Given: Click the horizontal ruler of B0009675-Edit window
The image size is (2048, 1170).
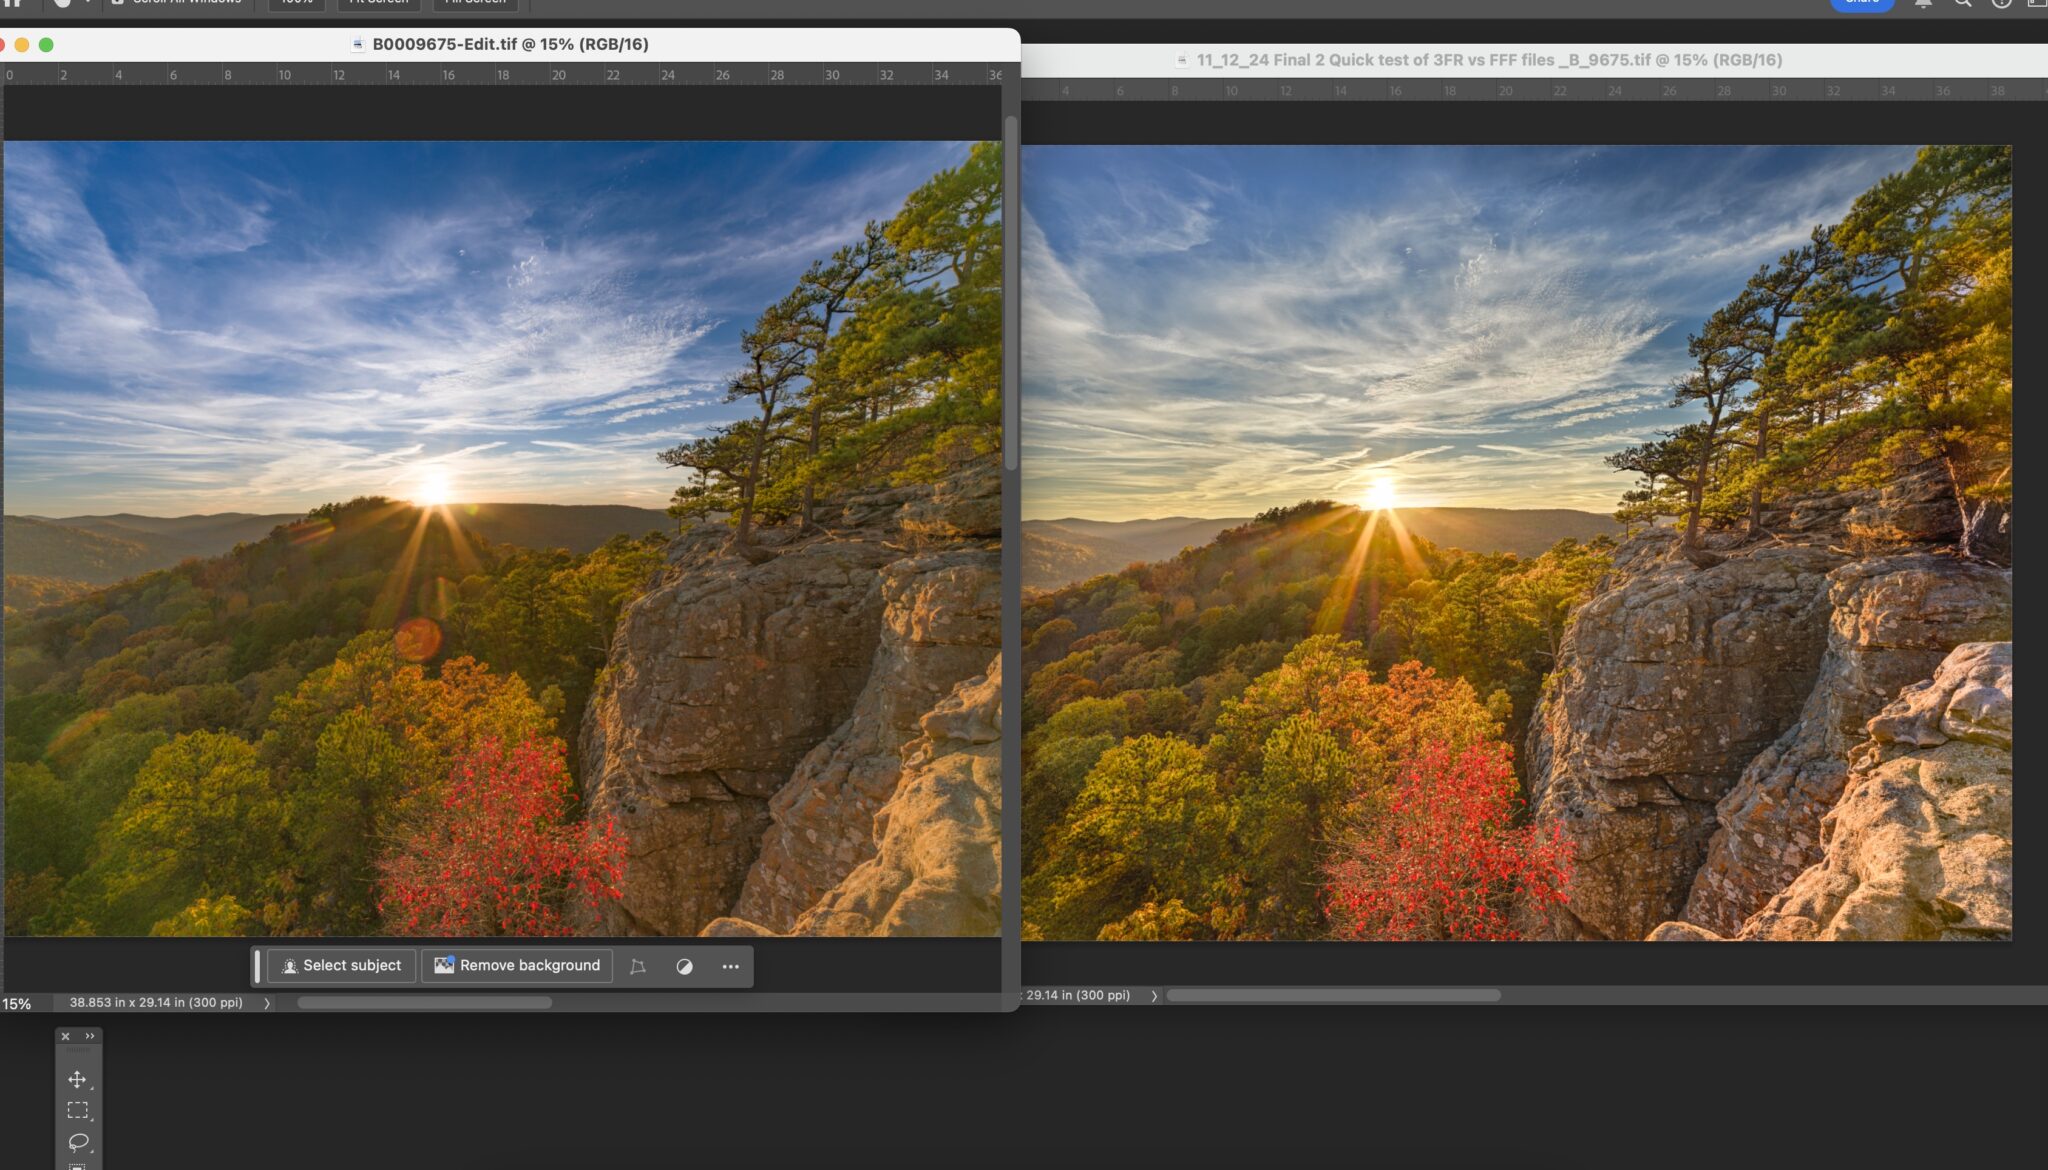Looking at the screenshot, I should 502,75.
